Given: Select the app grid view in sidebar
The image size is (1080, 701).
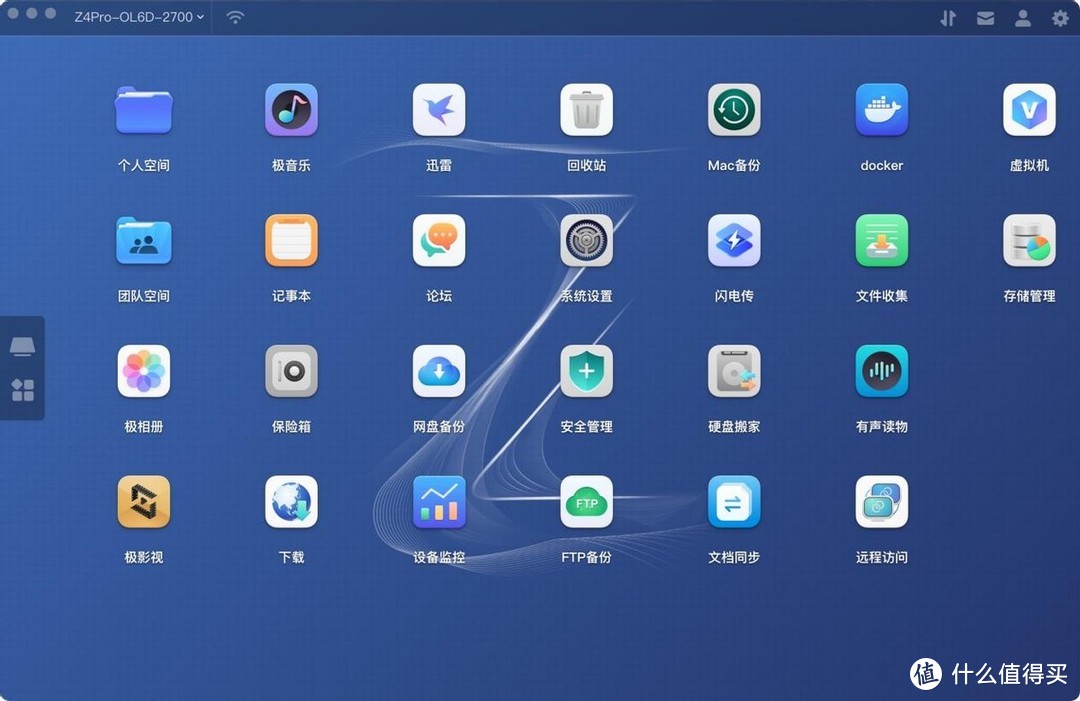Looking at the screenshot, I should (x=22, y=390).
